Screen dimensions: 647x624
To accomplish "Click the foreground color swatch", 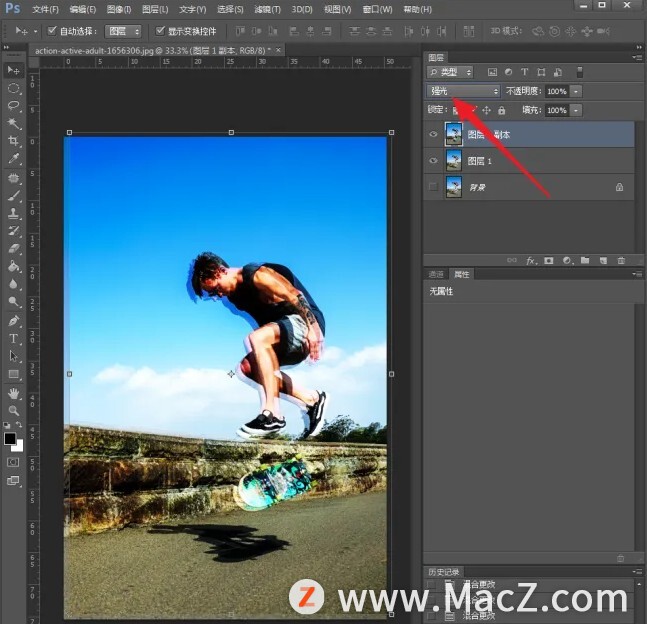I will point(10,439).
